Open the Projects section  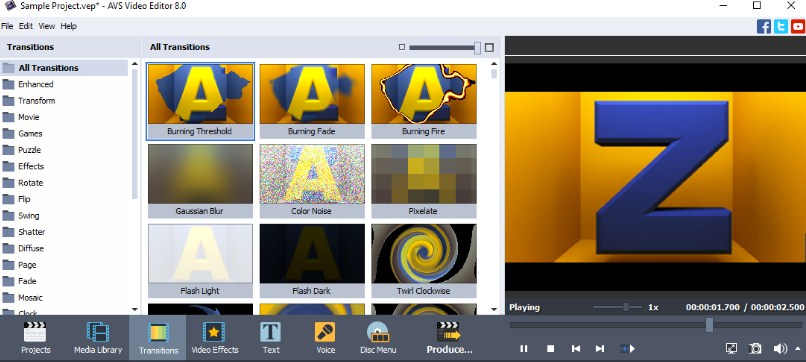pyautogui.click(x=35, y=338)
